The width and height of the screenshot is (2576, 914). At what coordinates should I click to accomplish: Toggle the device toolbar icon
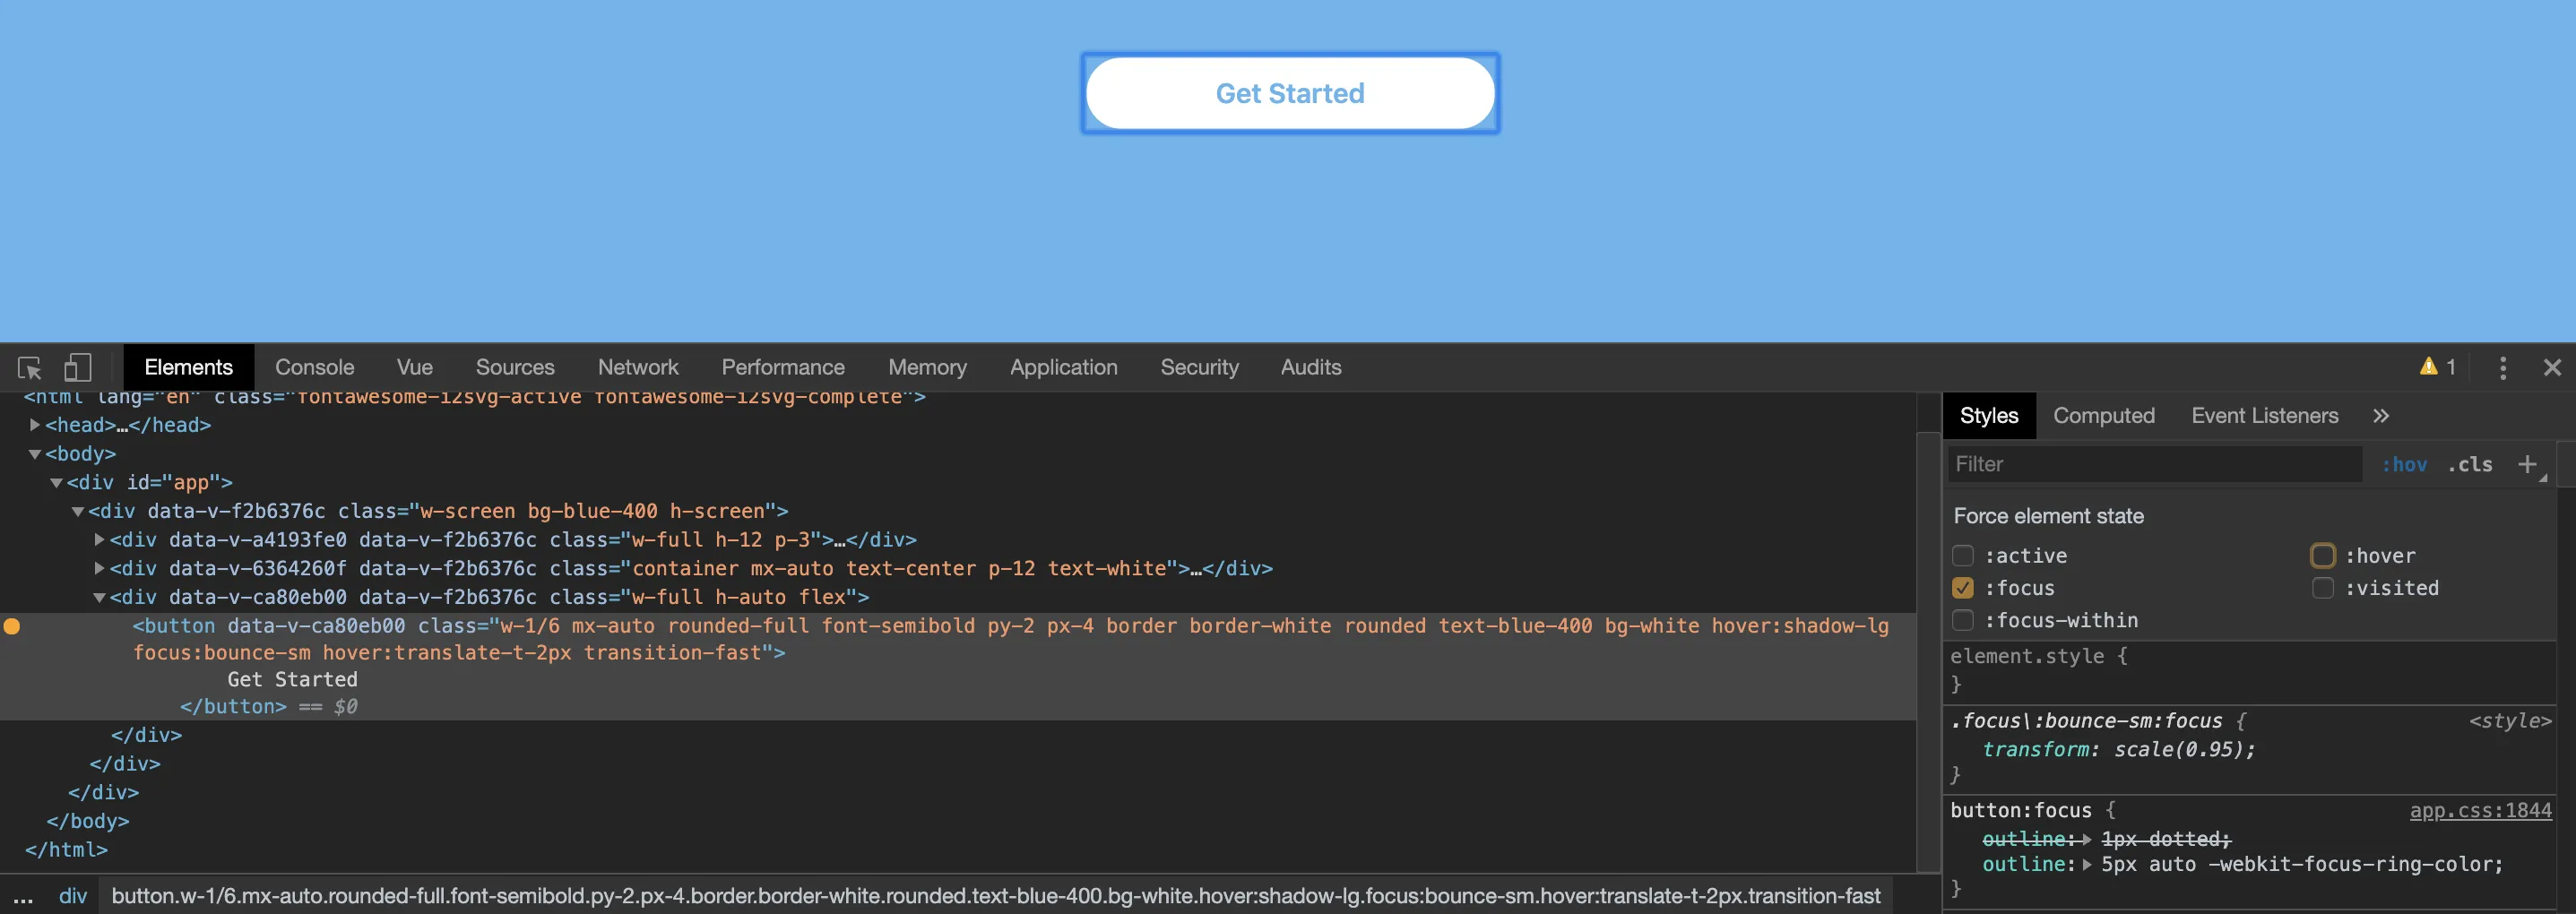[77, 368]
